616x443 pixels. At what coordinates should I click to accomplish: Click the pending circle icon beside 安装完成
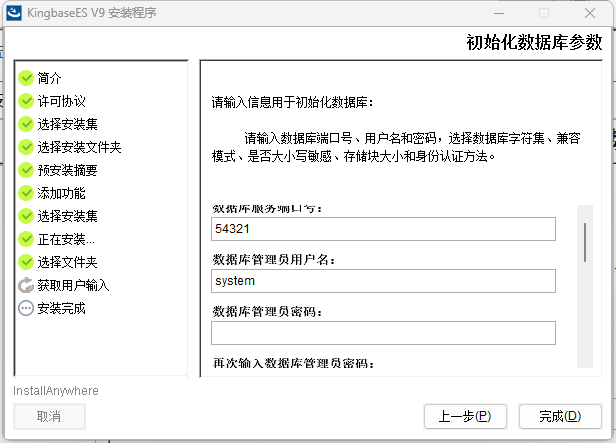(x=26, y=308)
